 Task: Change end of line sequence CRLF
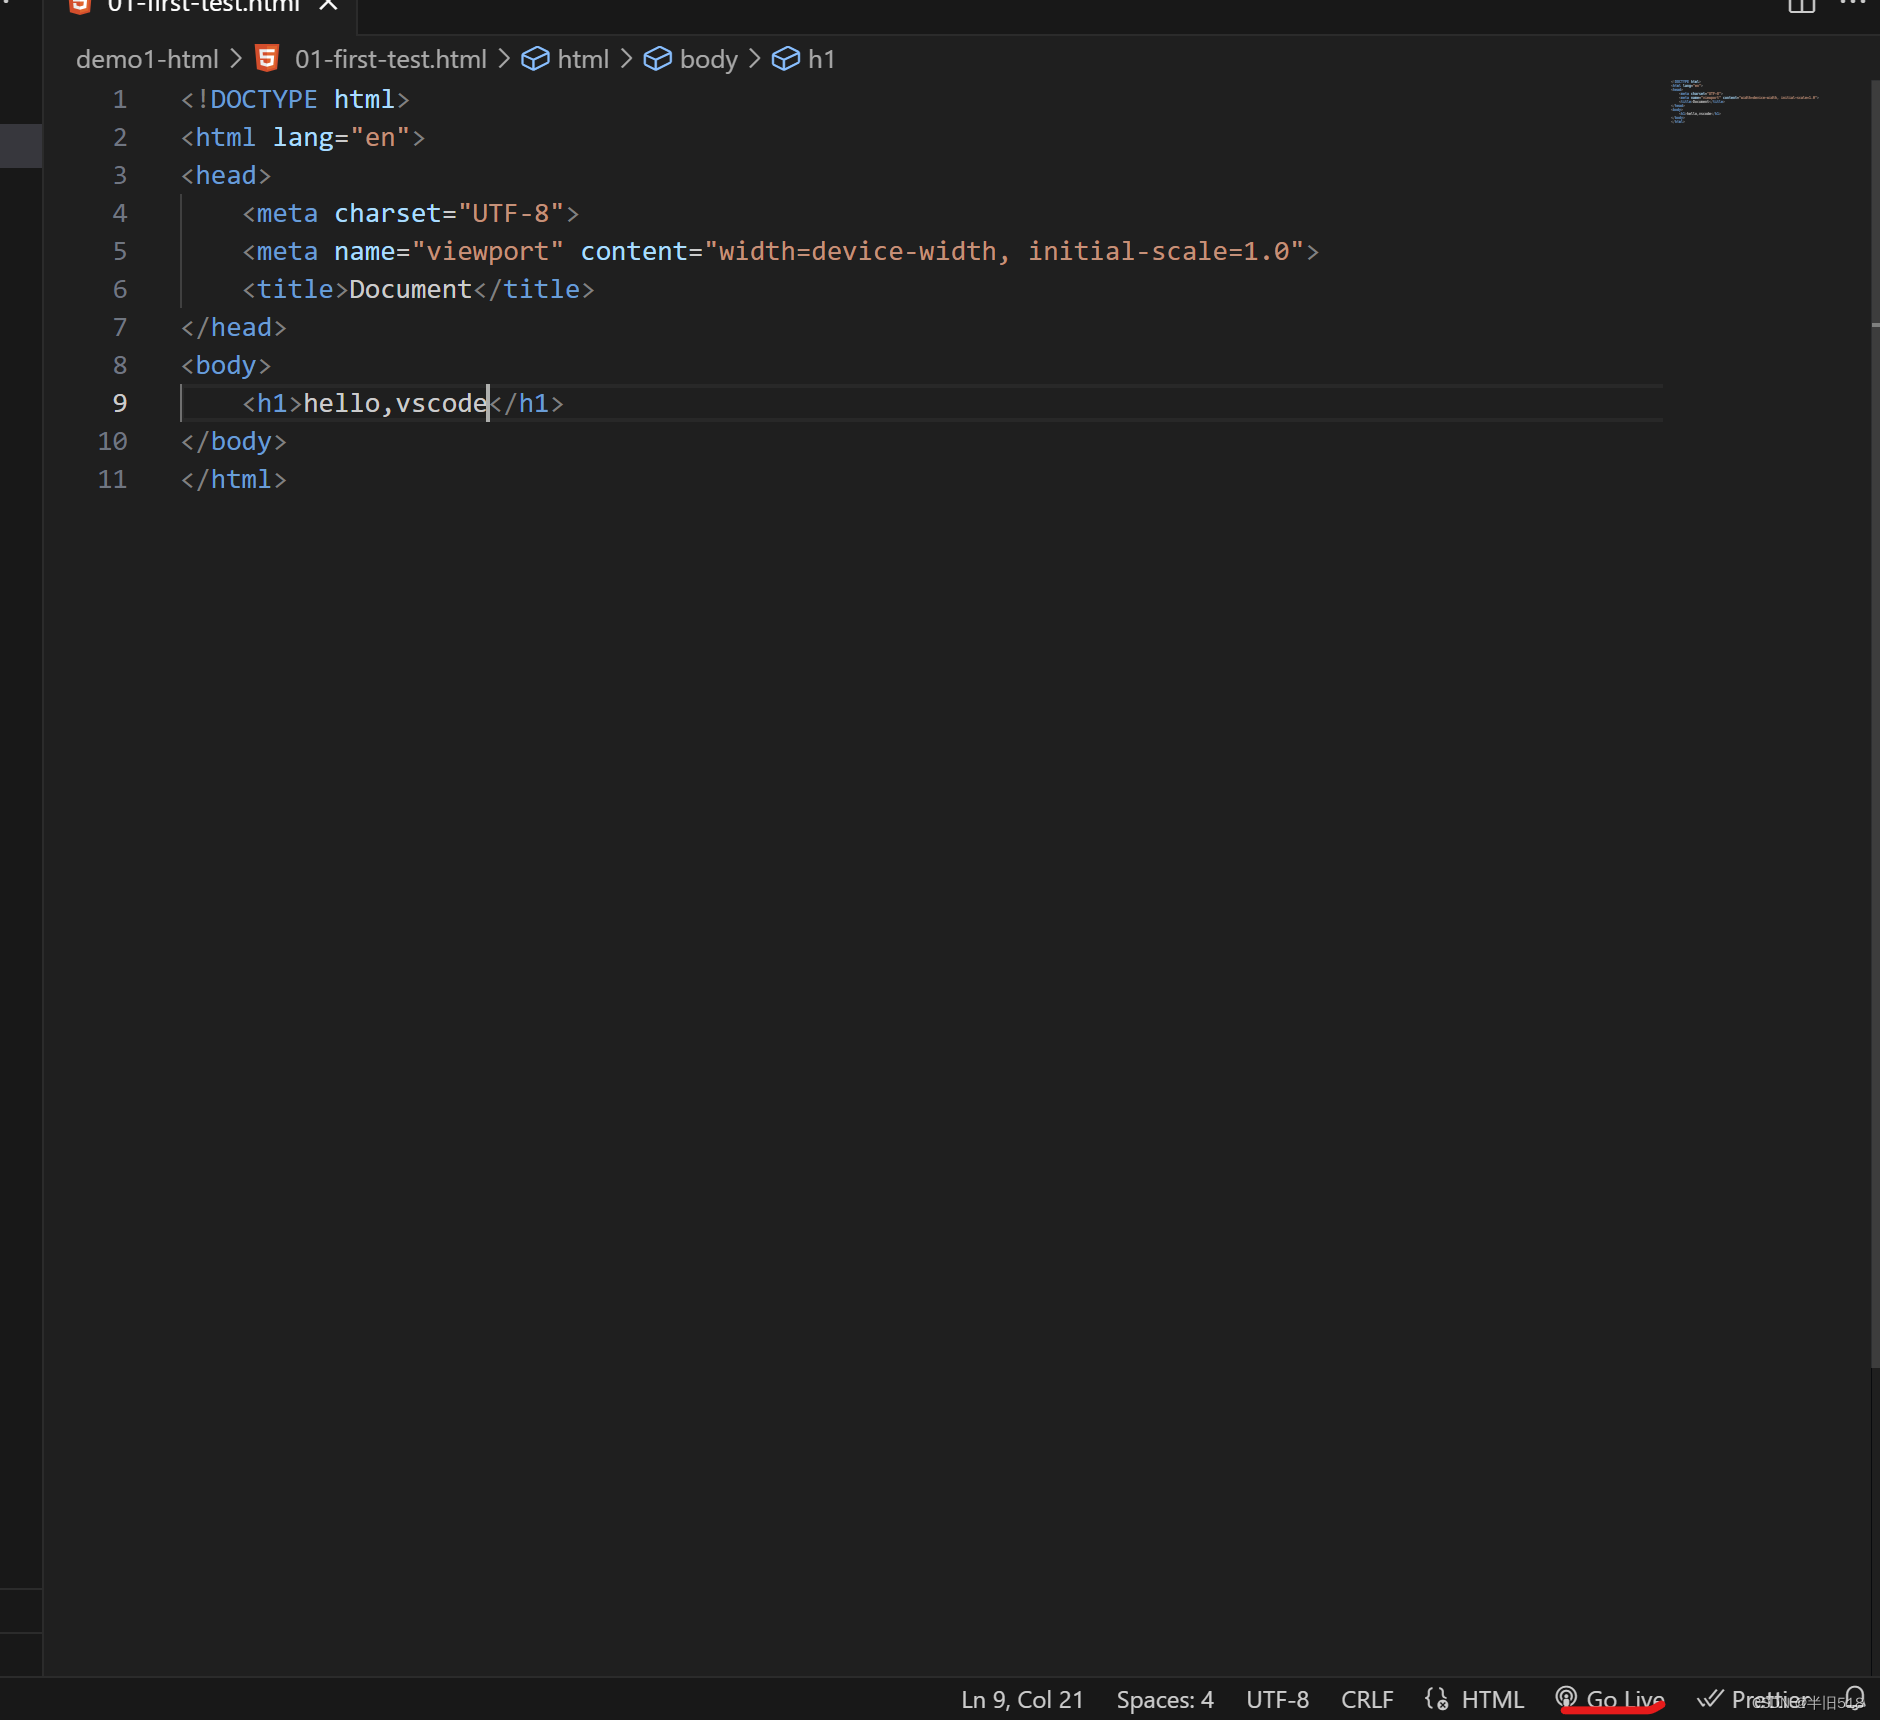1367,1699
